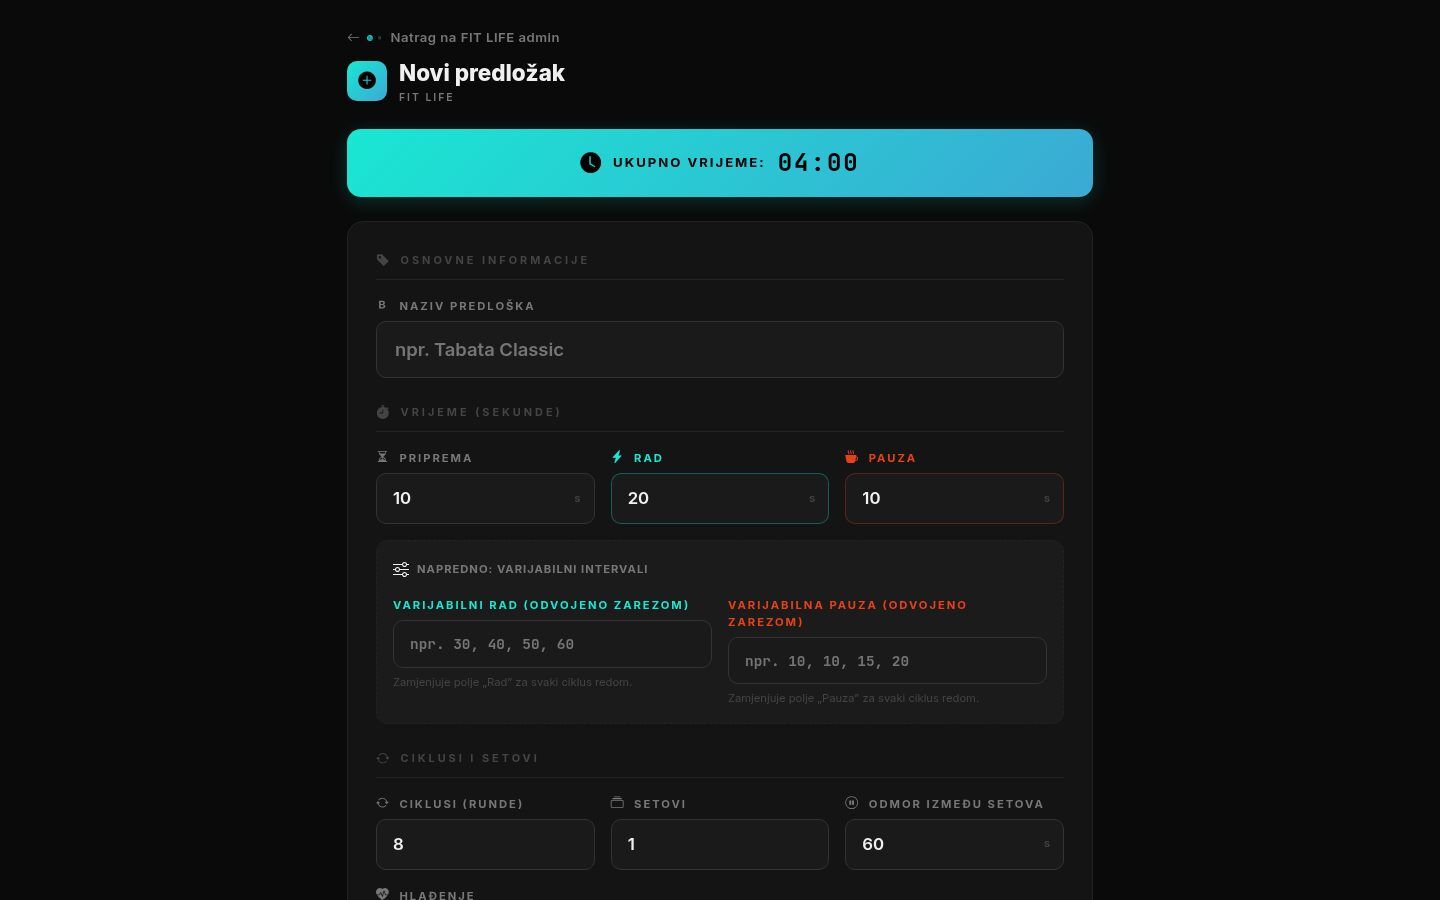Click the rotate icon next to Ciklusi (runde)
Viewport: 1440px width, 900px height.
coord(383,803)
